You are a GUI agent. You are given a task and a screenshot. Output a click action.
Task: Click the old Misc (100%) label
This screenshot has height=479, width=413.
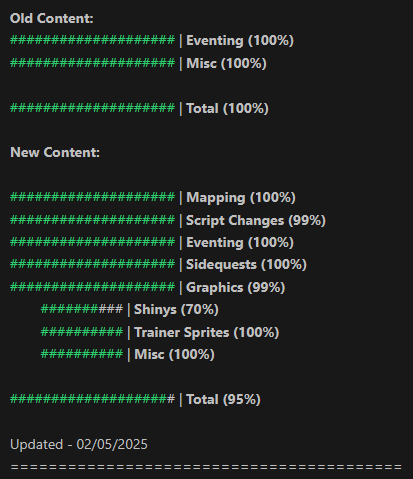[x=226, y=63]
